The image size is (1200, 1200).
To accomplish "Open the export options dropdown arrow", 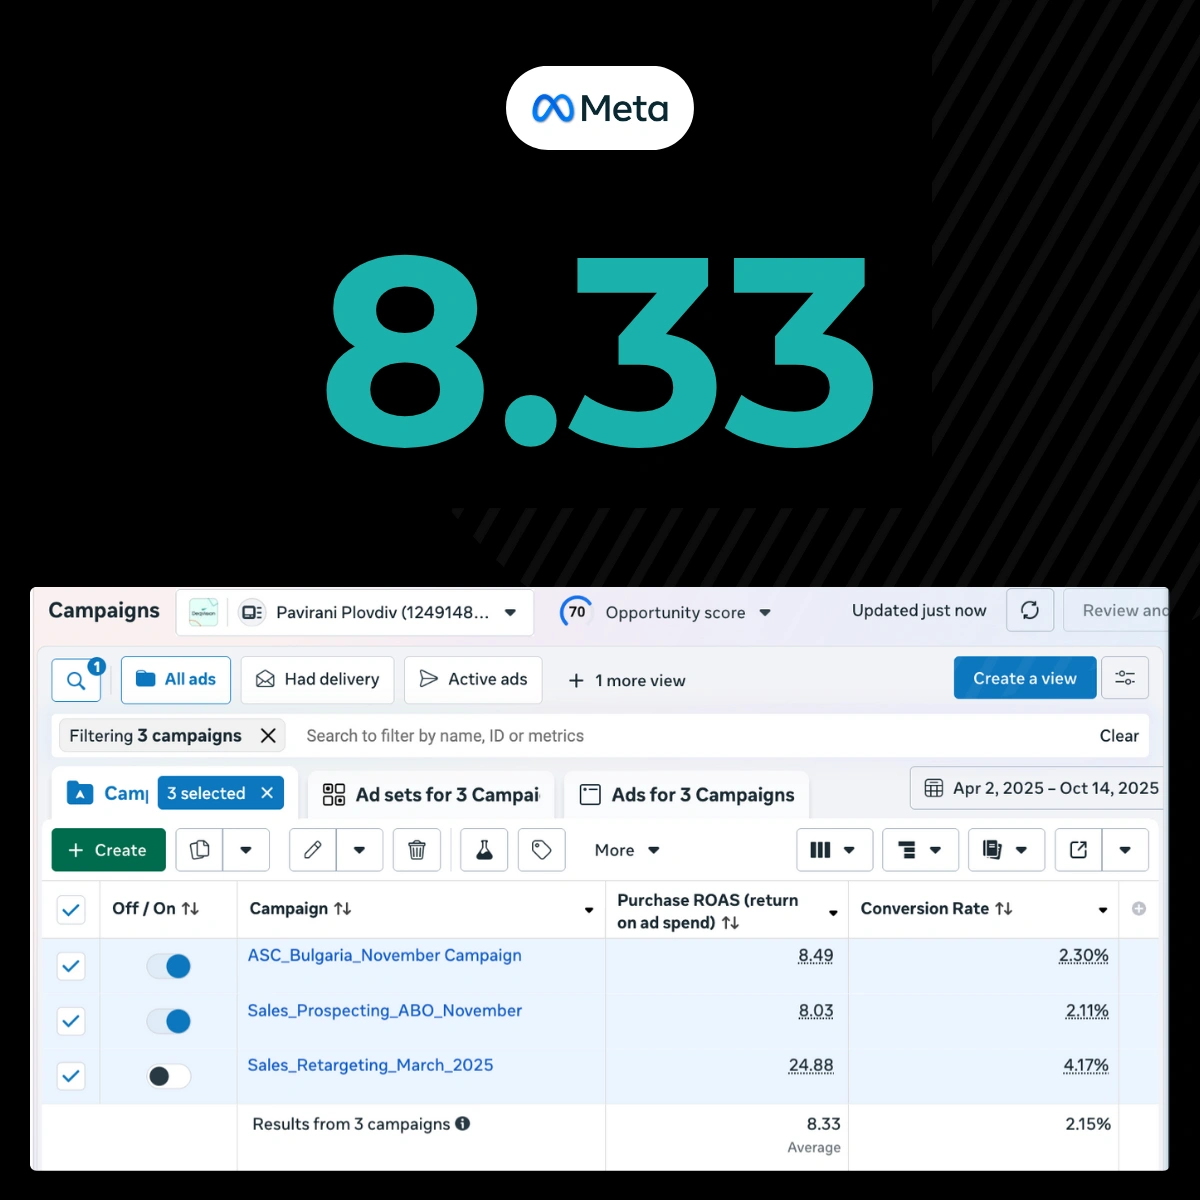I will coord(1125,850).
